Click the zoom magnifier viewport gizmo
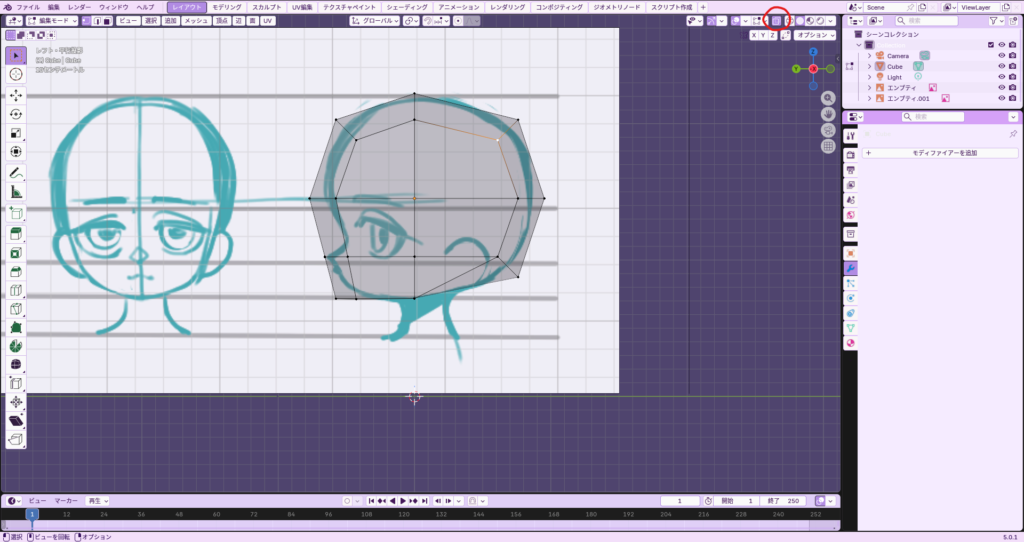Viewport: 1024px width, 542px height. coord(828,98)
